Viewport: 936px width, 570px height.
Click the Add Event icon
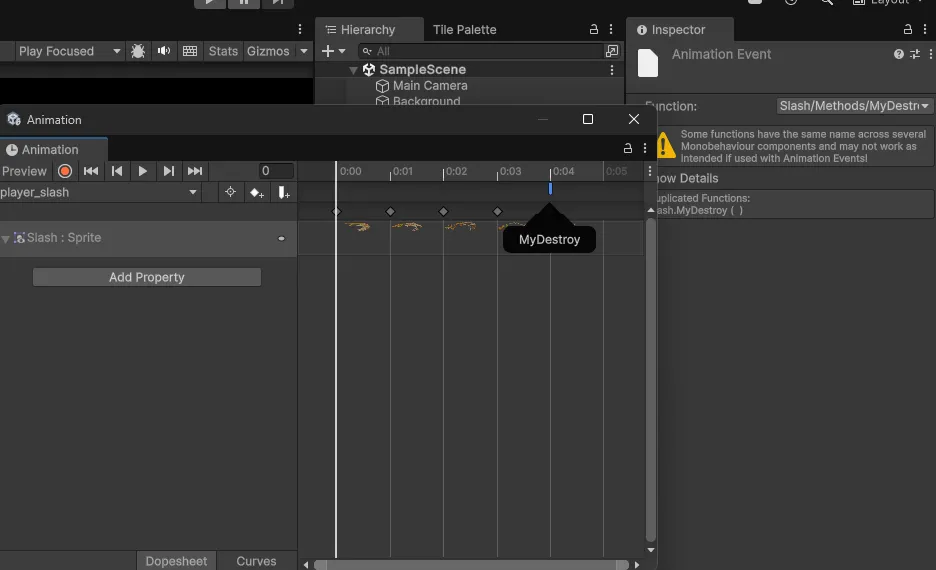(x=284, y=193)
